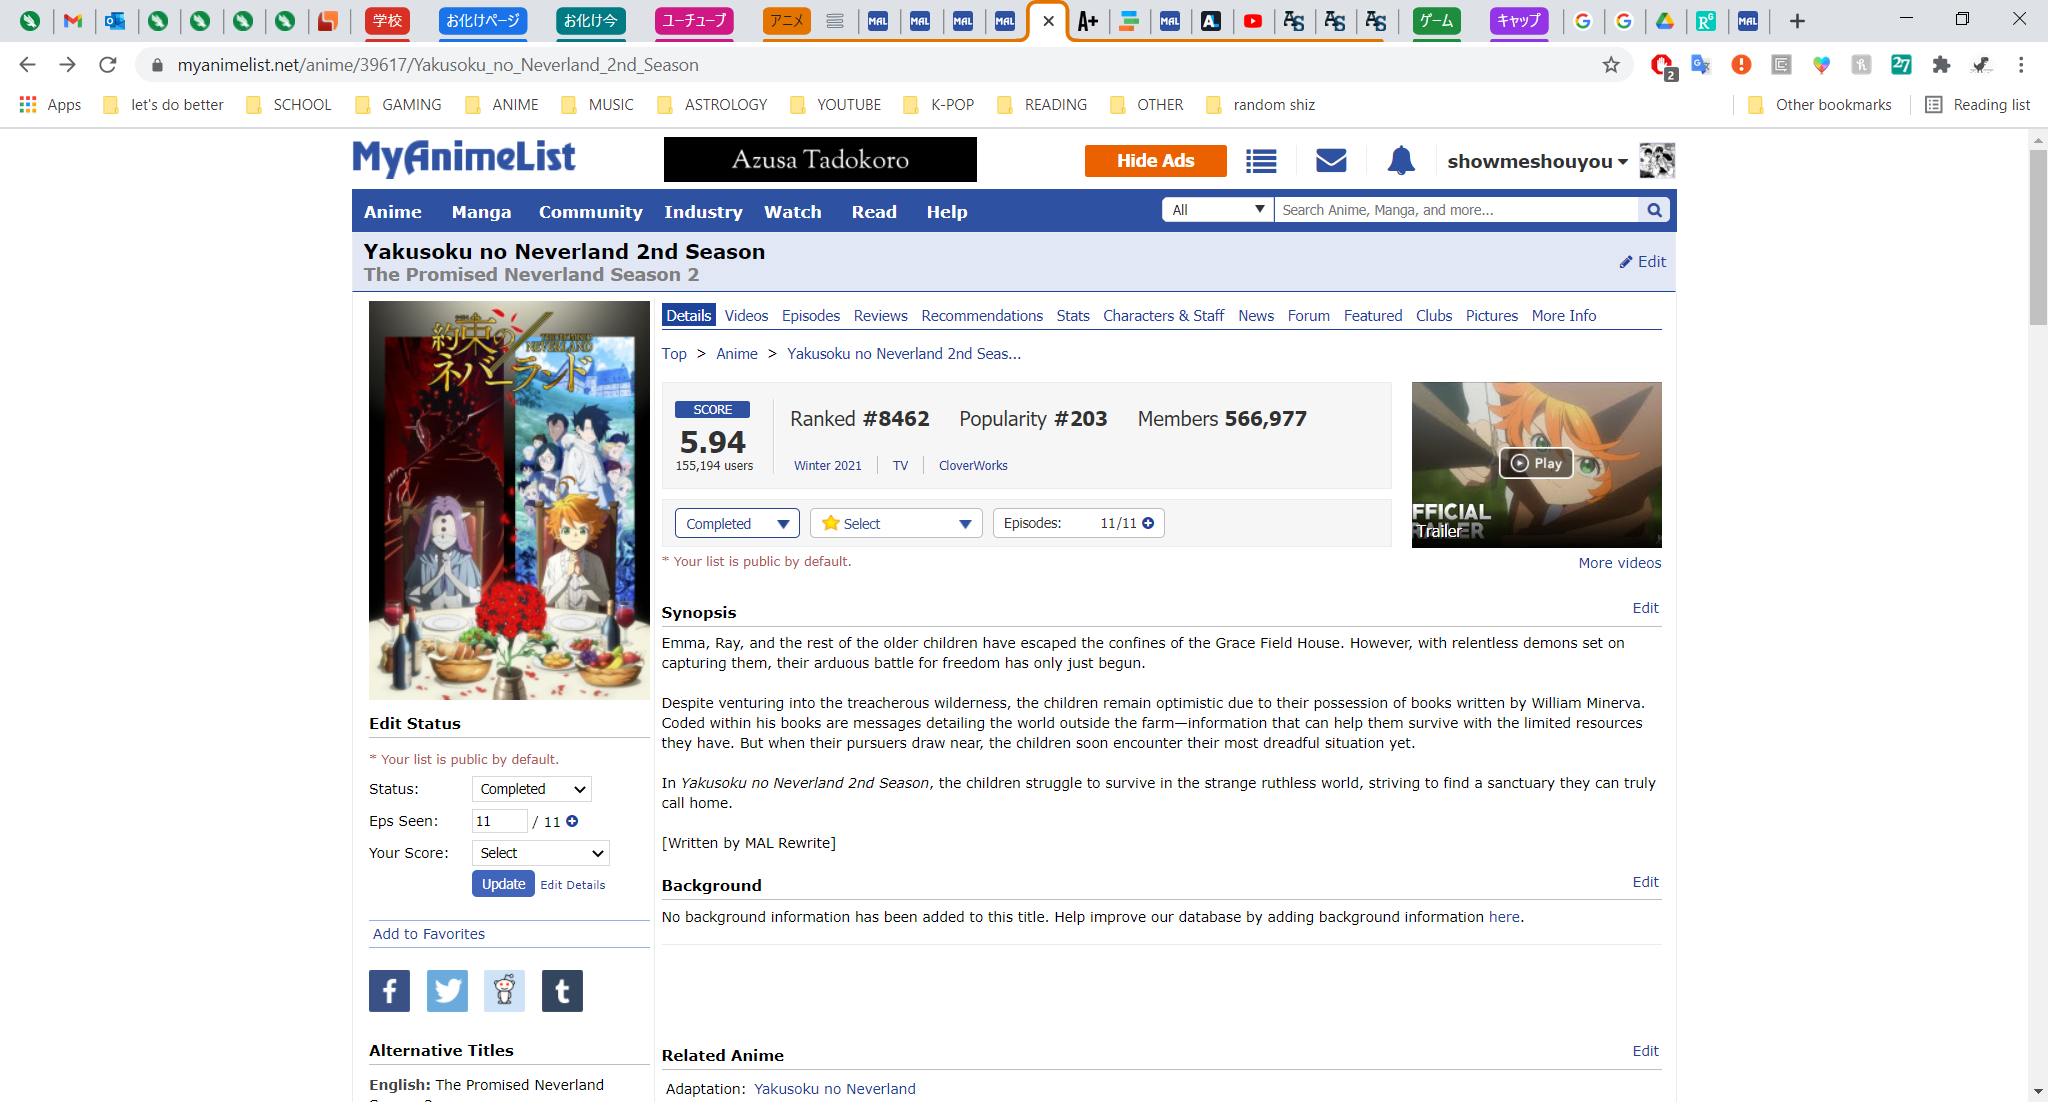Screen dimensions: 2048x1102
Task: Play the official trailer video
Action: [x=1536, y=463]
